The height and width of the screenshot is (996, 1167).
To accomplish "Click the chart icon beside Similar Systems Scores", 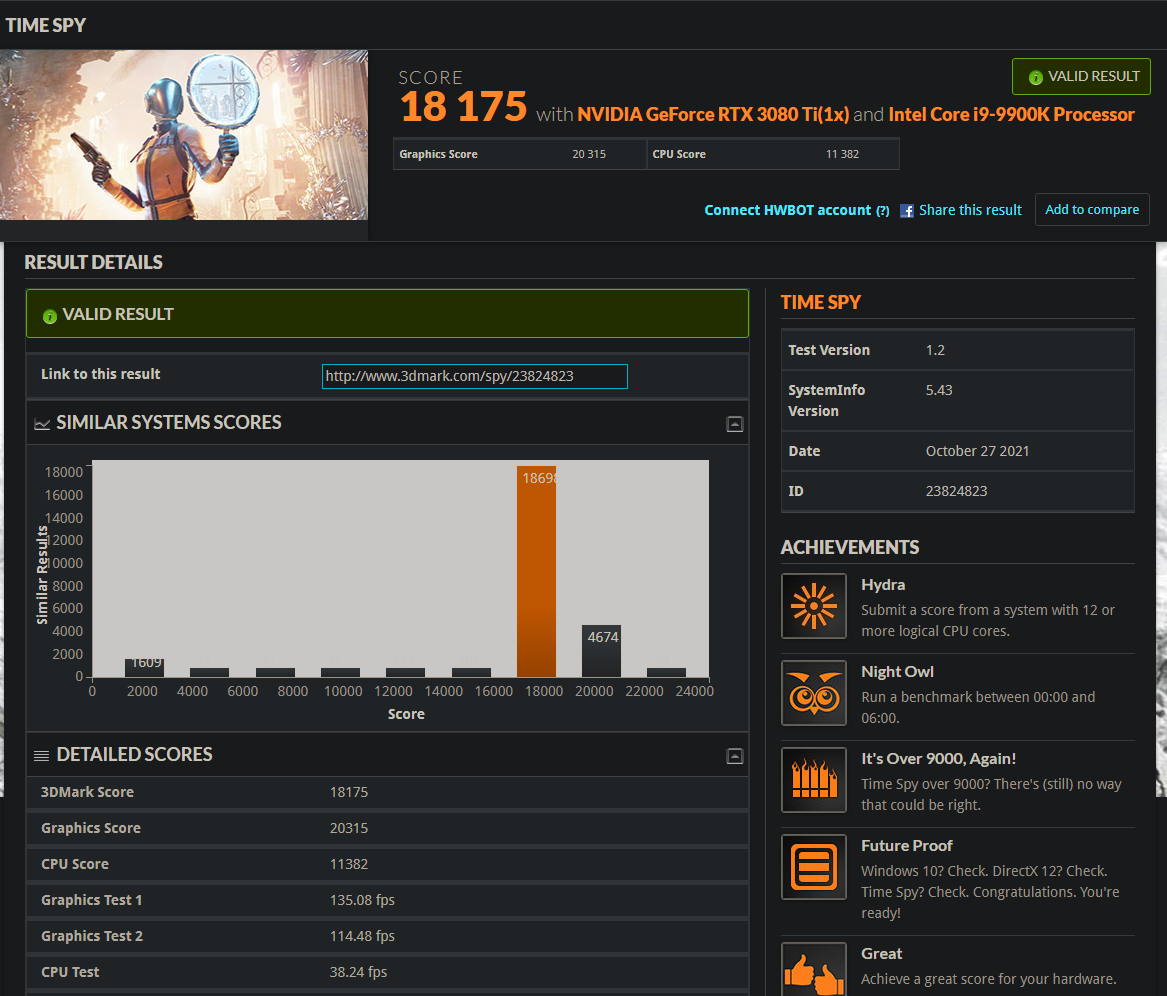I will [42, 424].
